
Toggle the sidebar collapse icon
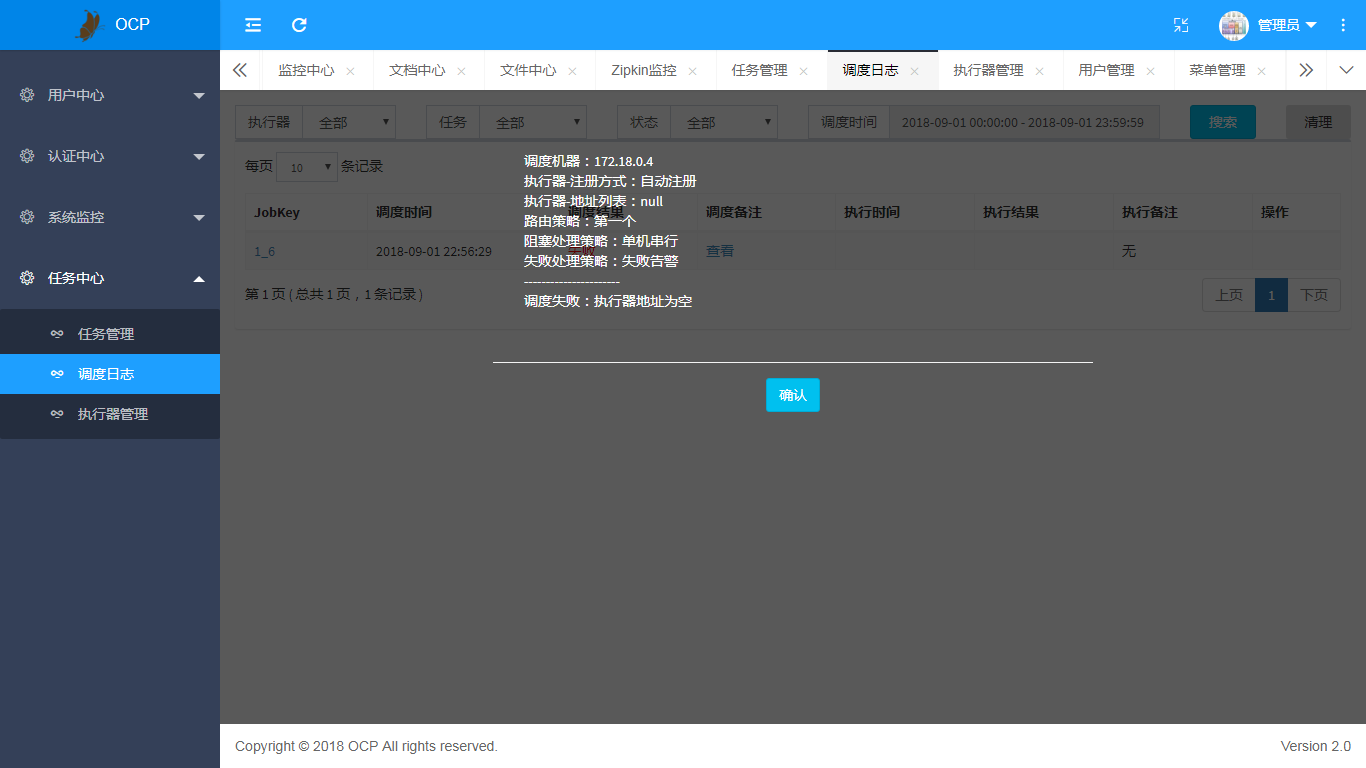pyautogui.click(x=253, y=25)
